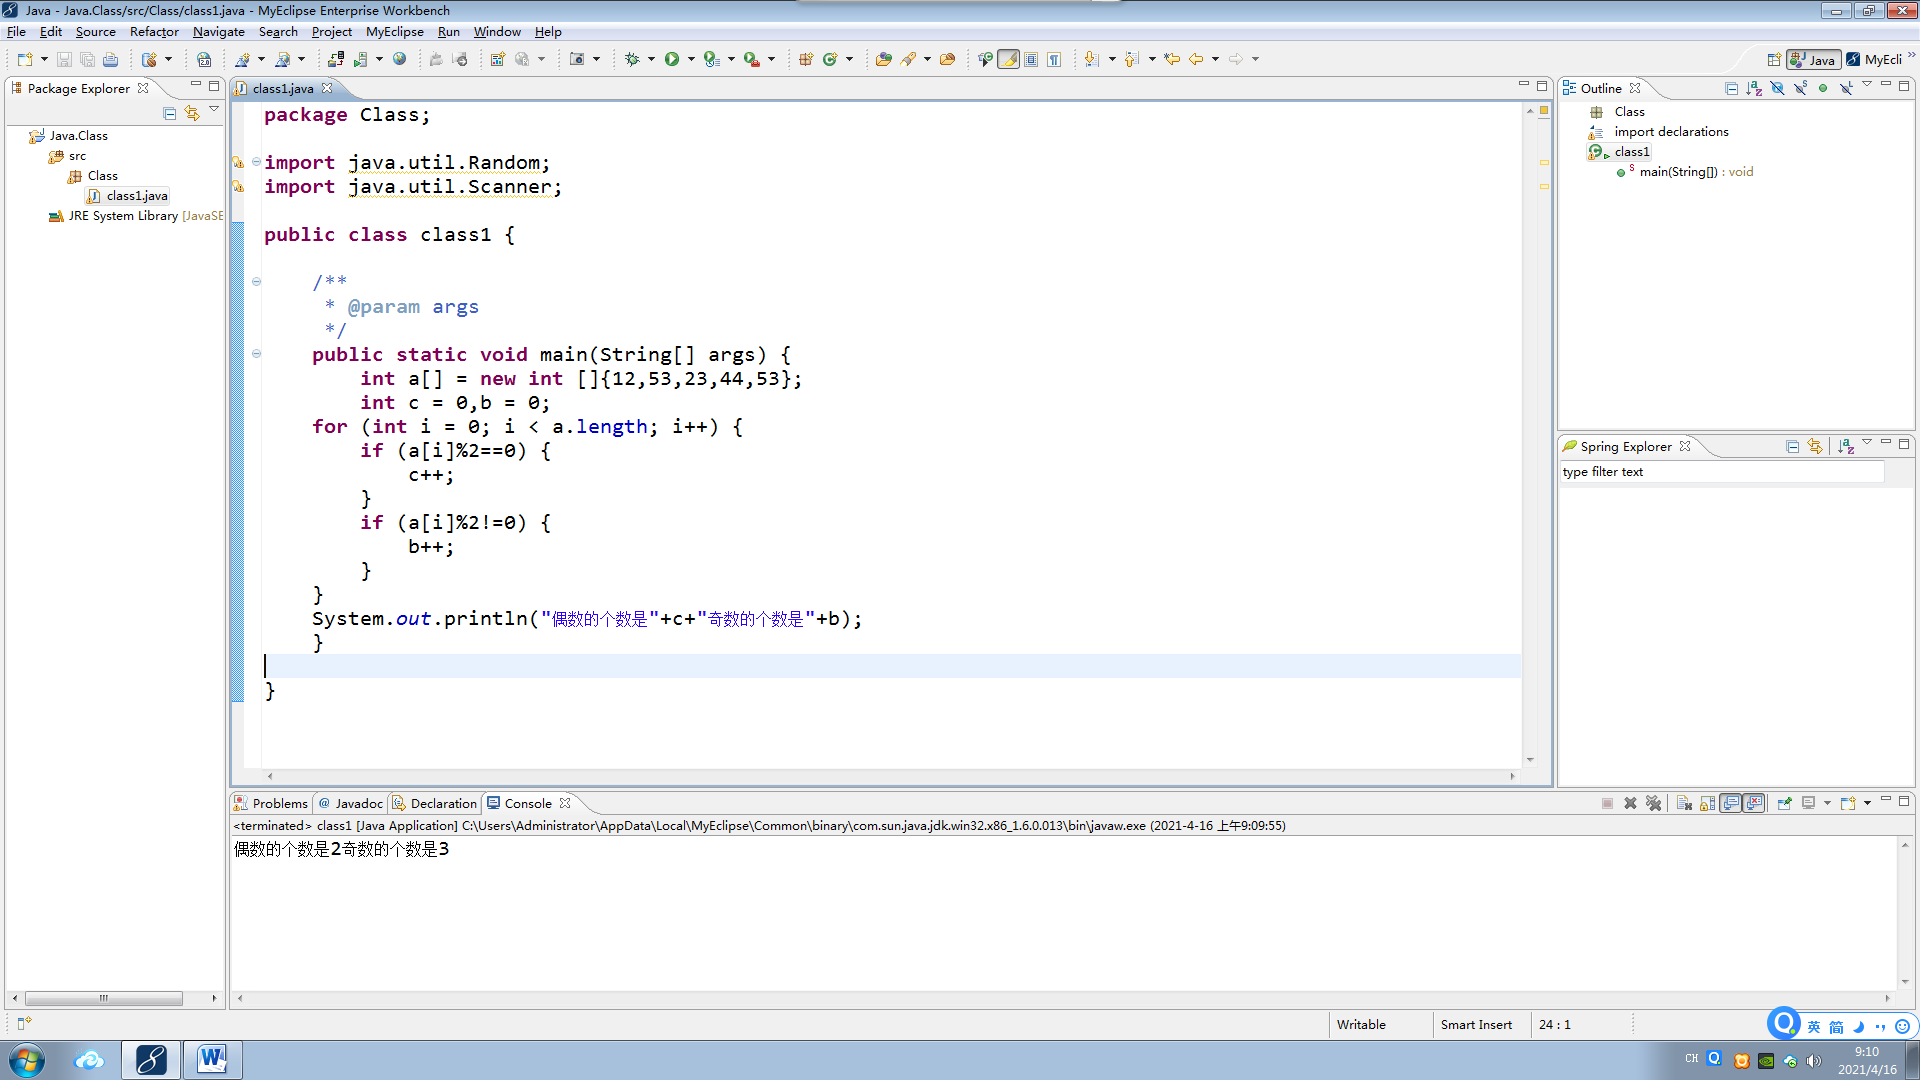Viewport: 1920px width, 1080px height.
Task: Open the Run button dropdown arrow
Action: (691, 60)
